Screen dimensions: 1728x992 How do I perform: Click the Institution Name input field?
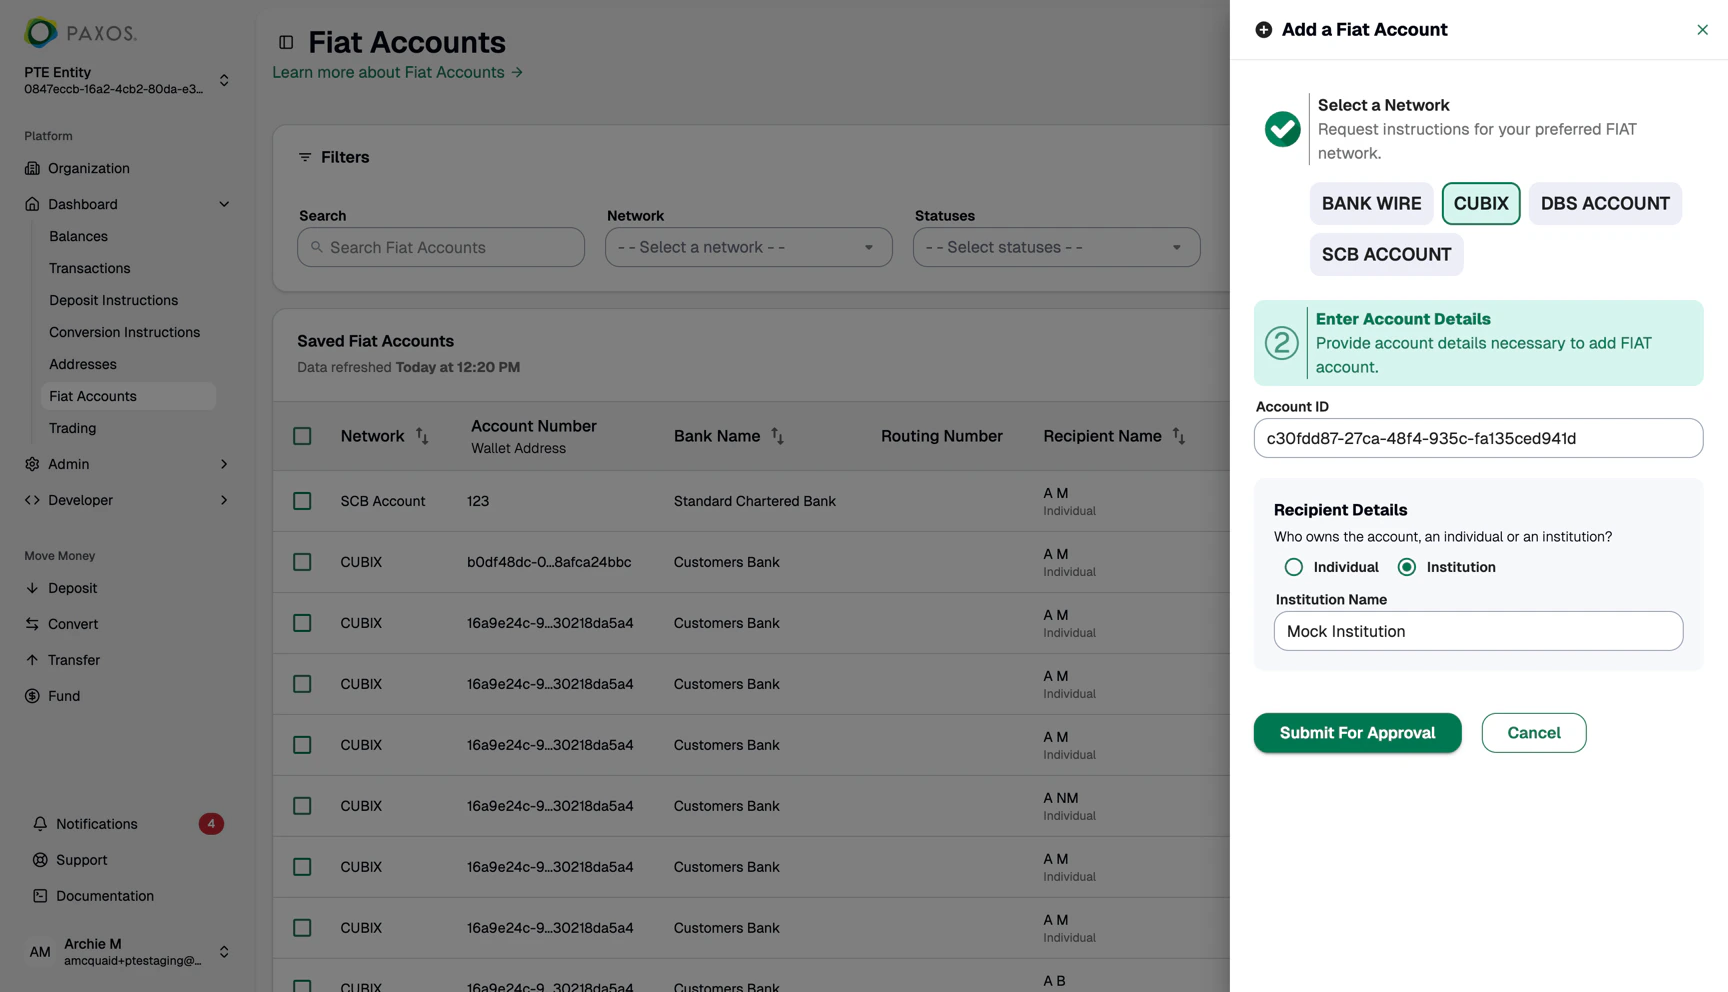pos(1478,631)
